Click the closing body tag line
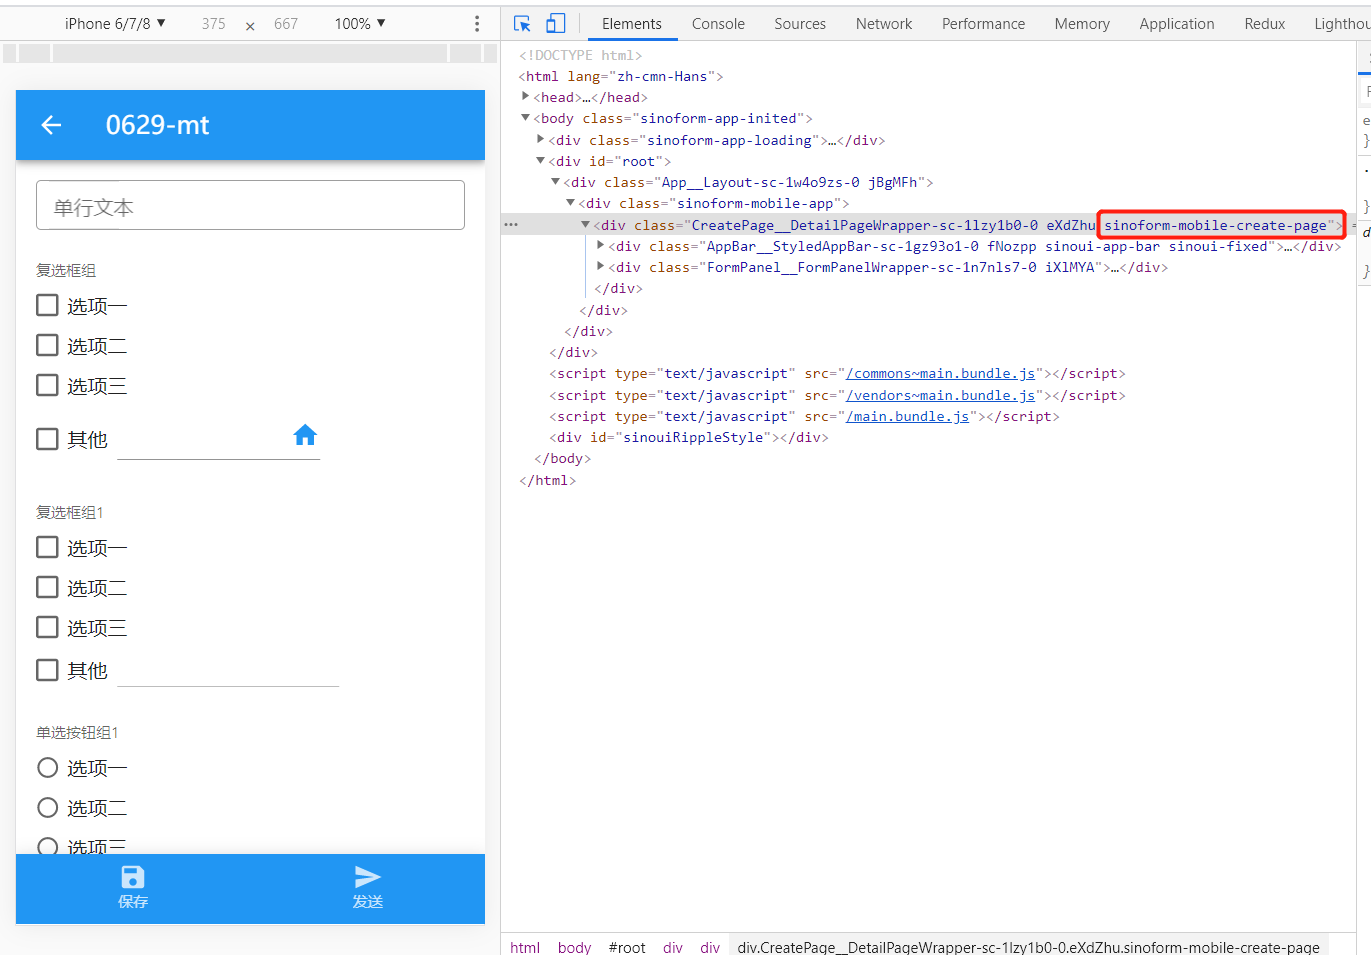 (x=562, y=459)
